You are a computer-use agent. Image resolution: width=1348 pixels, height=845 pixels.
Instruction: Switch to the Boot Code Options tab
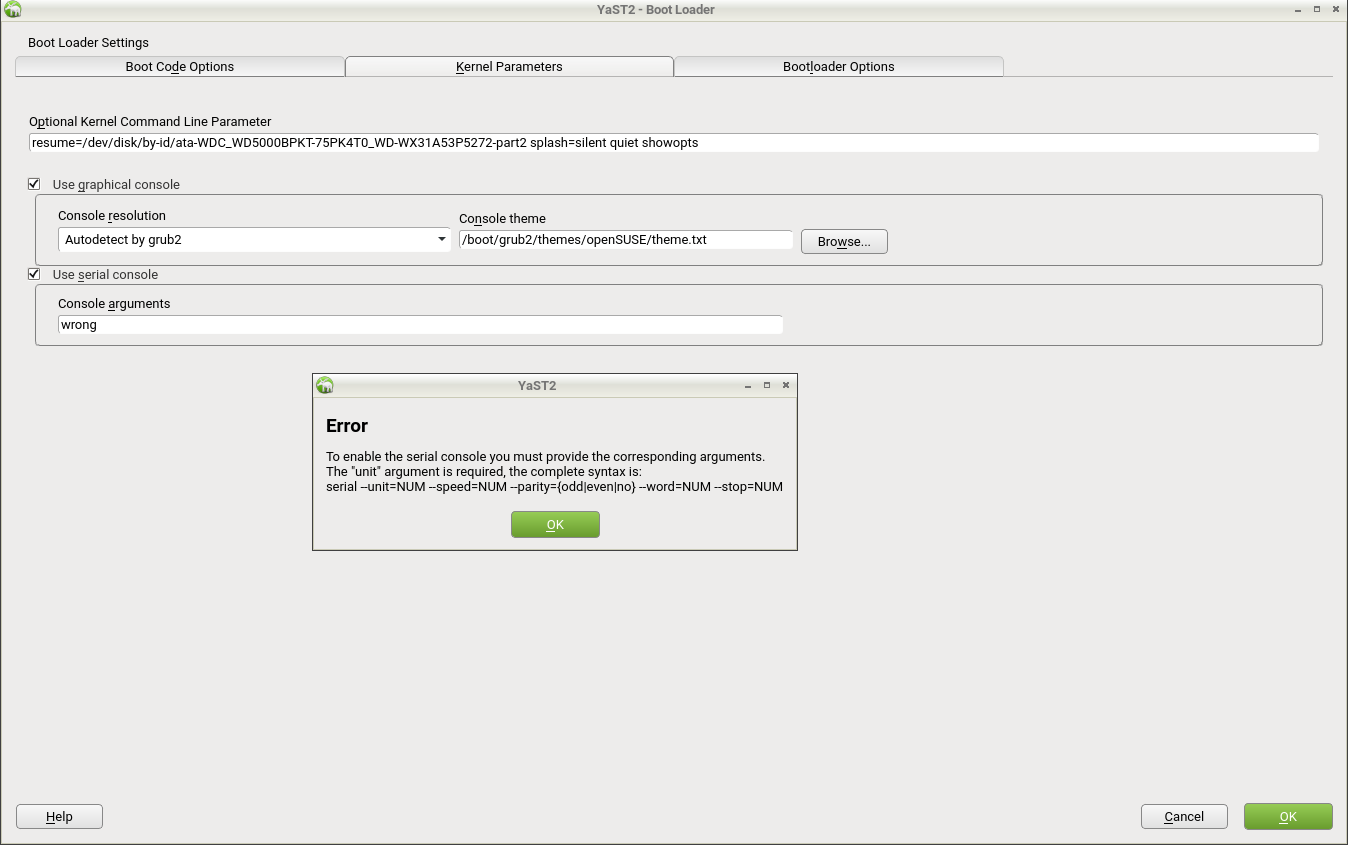[180, 67]
